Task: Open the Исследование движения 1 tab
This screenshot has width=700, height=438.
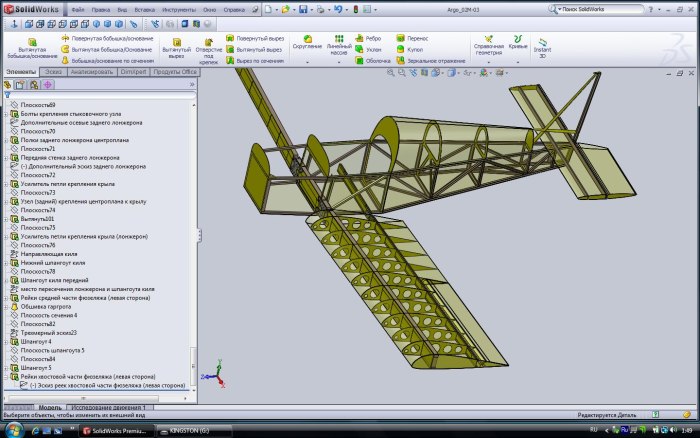Action: tap(111, 408)
